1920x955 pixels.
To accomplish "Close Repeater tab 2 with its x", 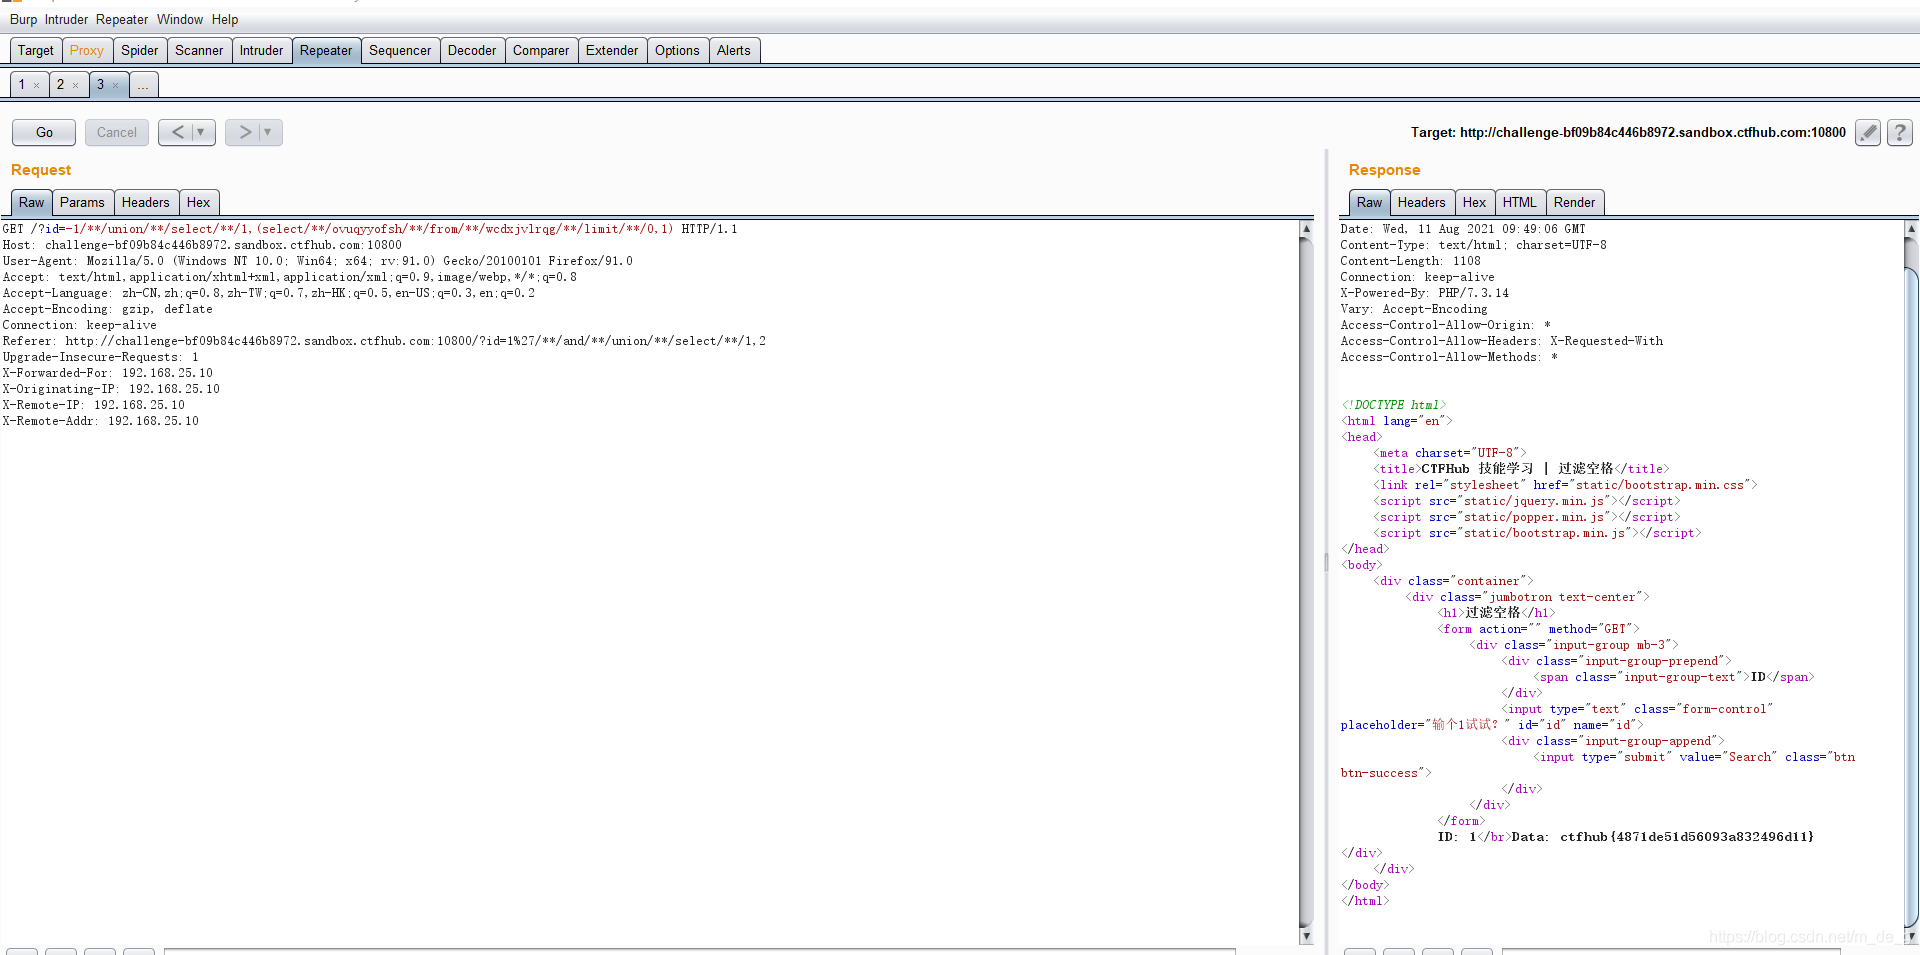I will pos(75,86).
